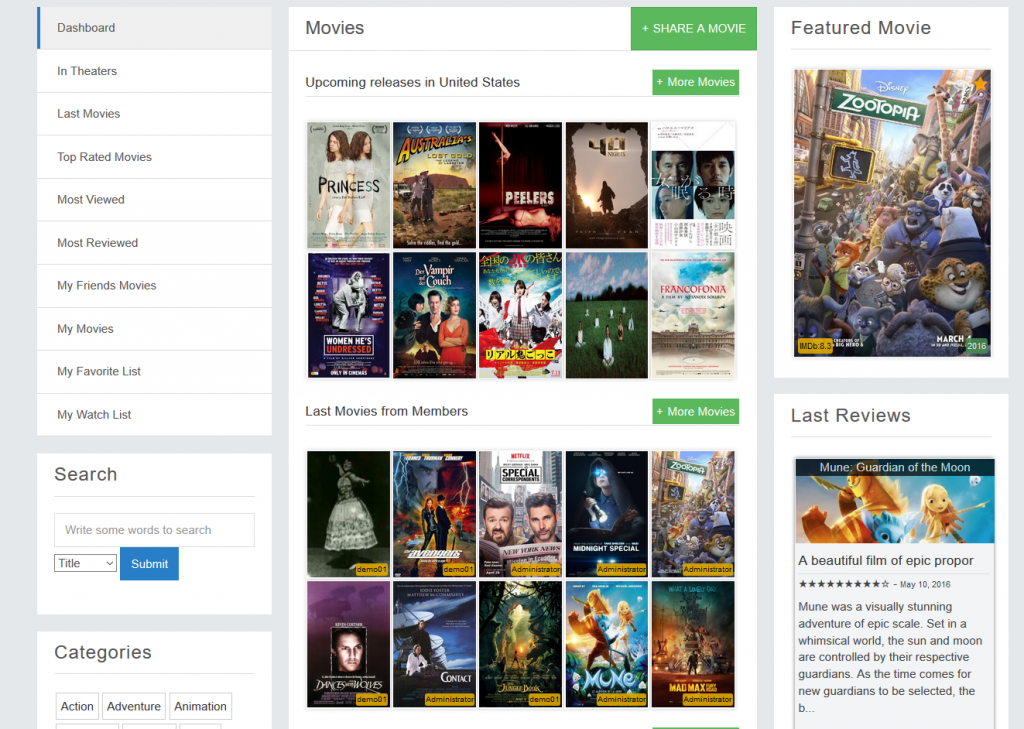Viewport: 1024px width, 729px height.
Task: Click Administrator badge on Midnight Special
Action: point(621,570)
